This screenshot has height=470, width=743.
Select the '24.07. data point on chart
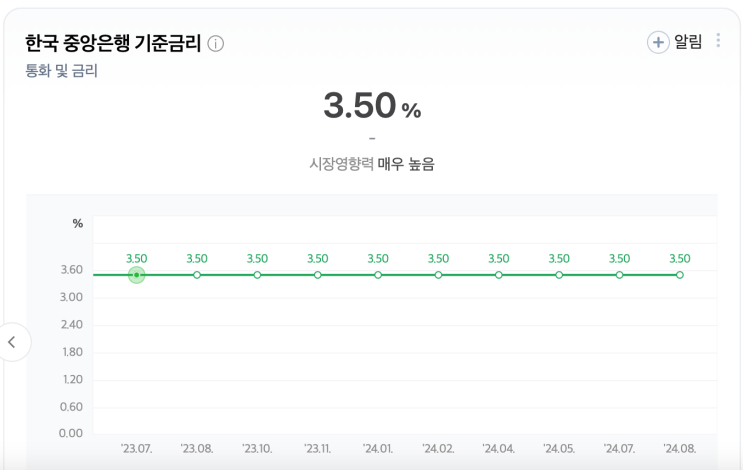pos(620,275)
